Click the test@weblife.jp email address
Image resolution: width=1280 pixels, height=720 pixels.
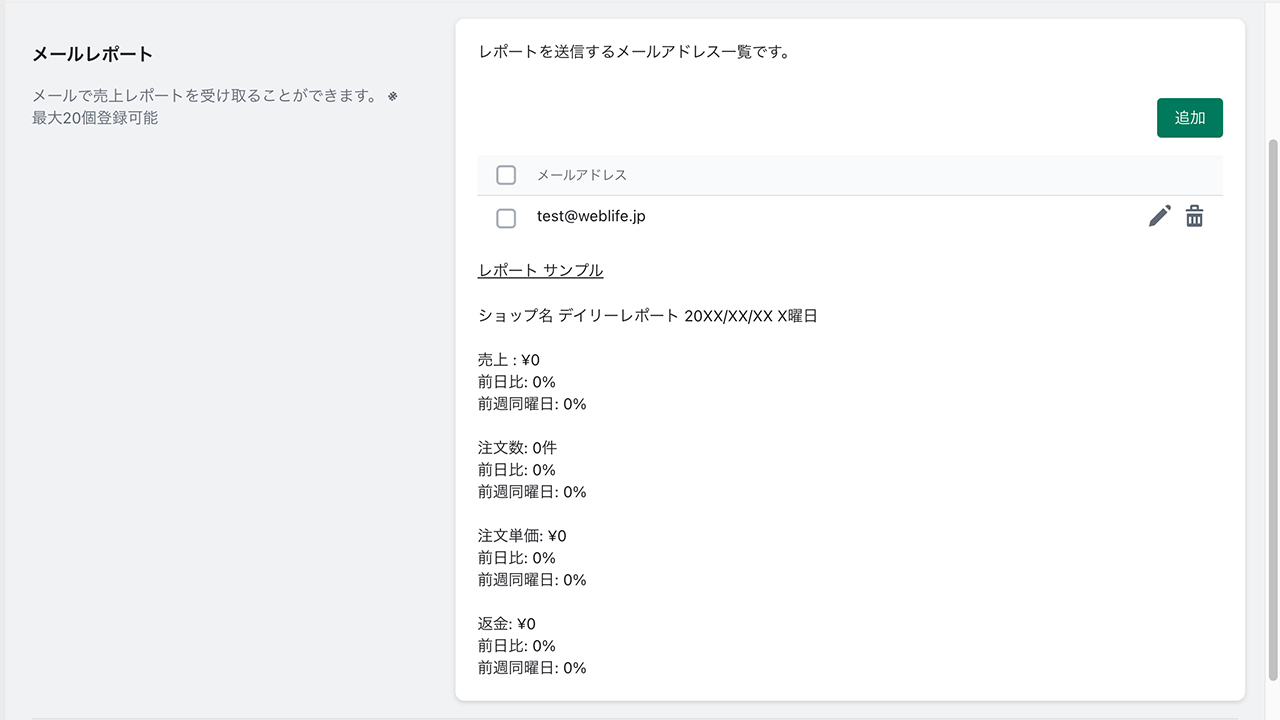click(591, 216)
